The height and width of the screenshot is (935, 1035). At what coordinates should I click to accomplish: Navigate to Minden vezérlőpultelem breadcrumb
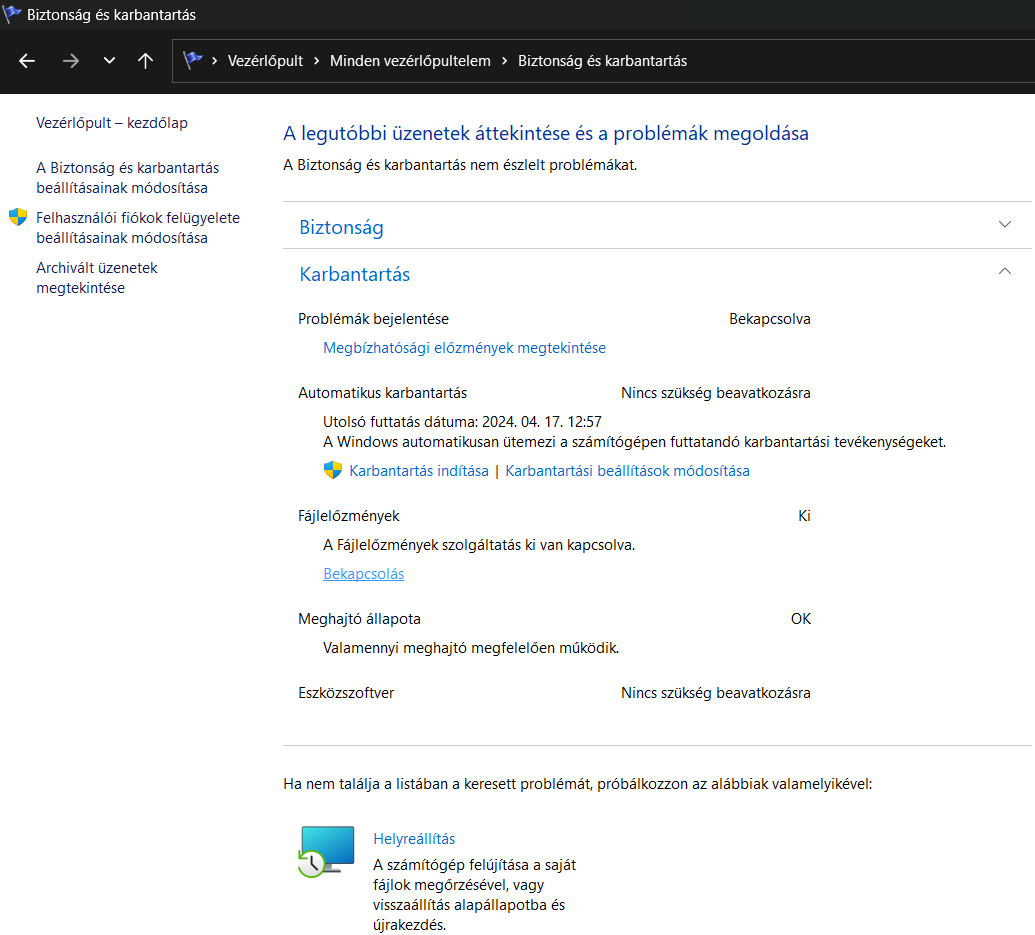[411, 61]
